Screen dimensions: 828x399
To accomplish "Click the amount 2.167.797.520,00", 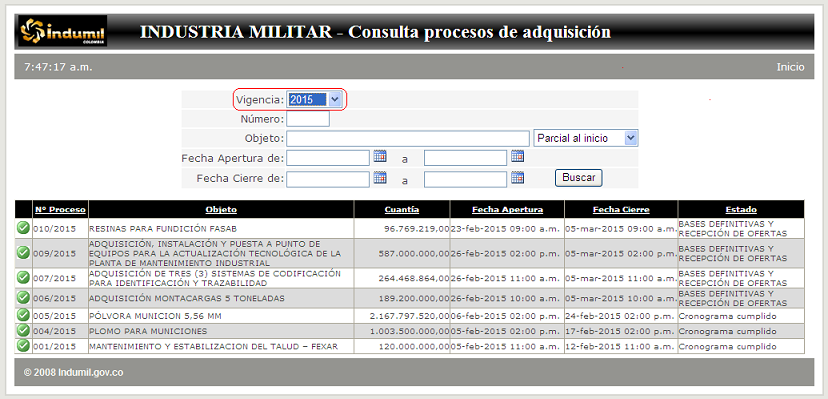I will tap(410, 316).
